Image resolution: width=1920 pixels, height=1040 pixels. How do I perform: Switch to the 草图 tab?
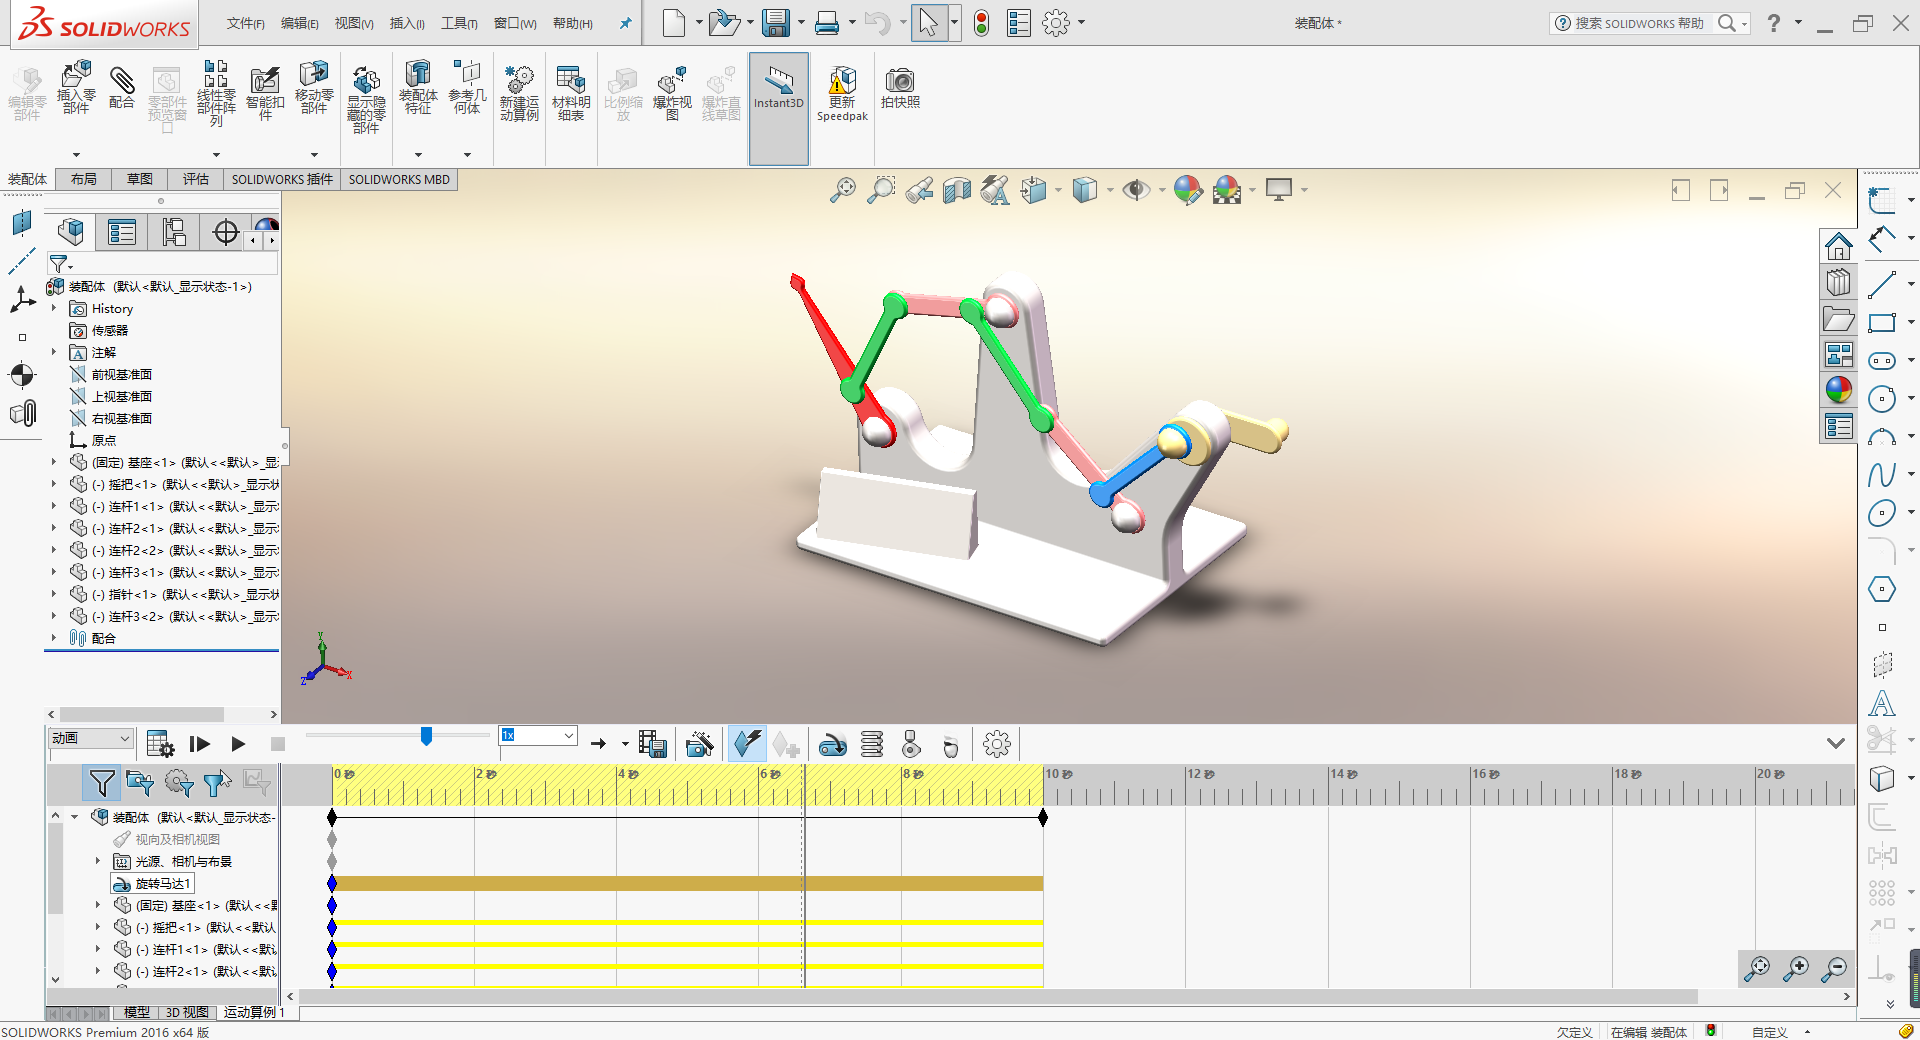point(140,179)
